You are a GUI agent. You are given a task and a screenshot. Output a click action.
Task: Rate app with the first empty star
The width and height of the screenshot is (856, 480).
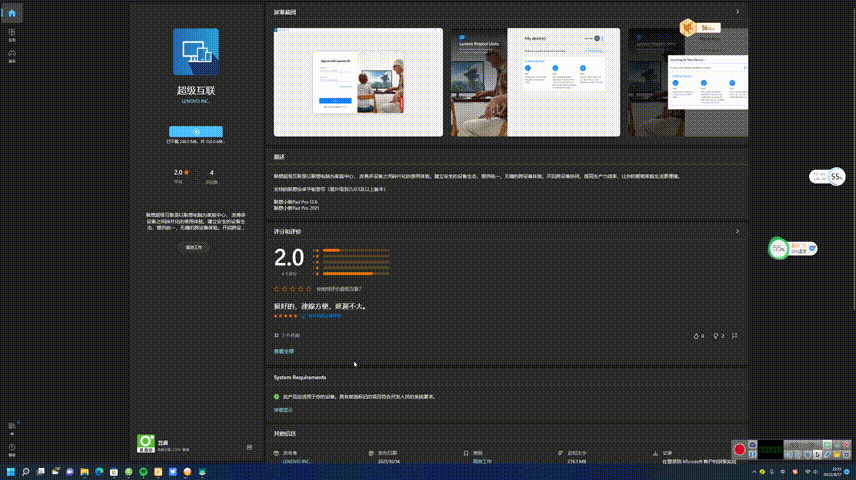276,289
